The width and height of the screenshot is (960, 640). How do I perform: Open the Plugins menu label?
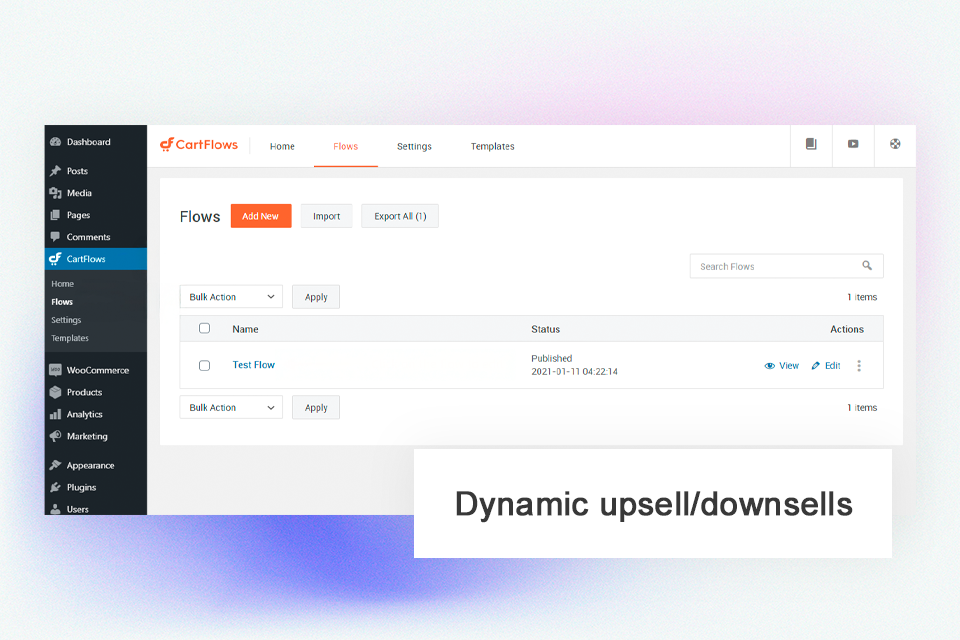tap(81, 488)
